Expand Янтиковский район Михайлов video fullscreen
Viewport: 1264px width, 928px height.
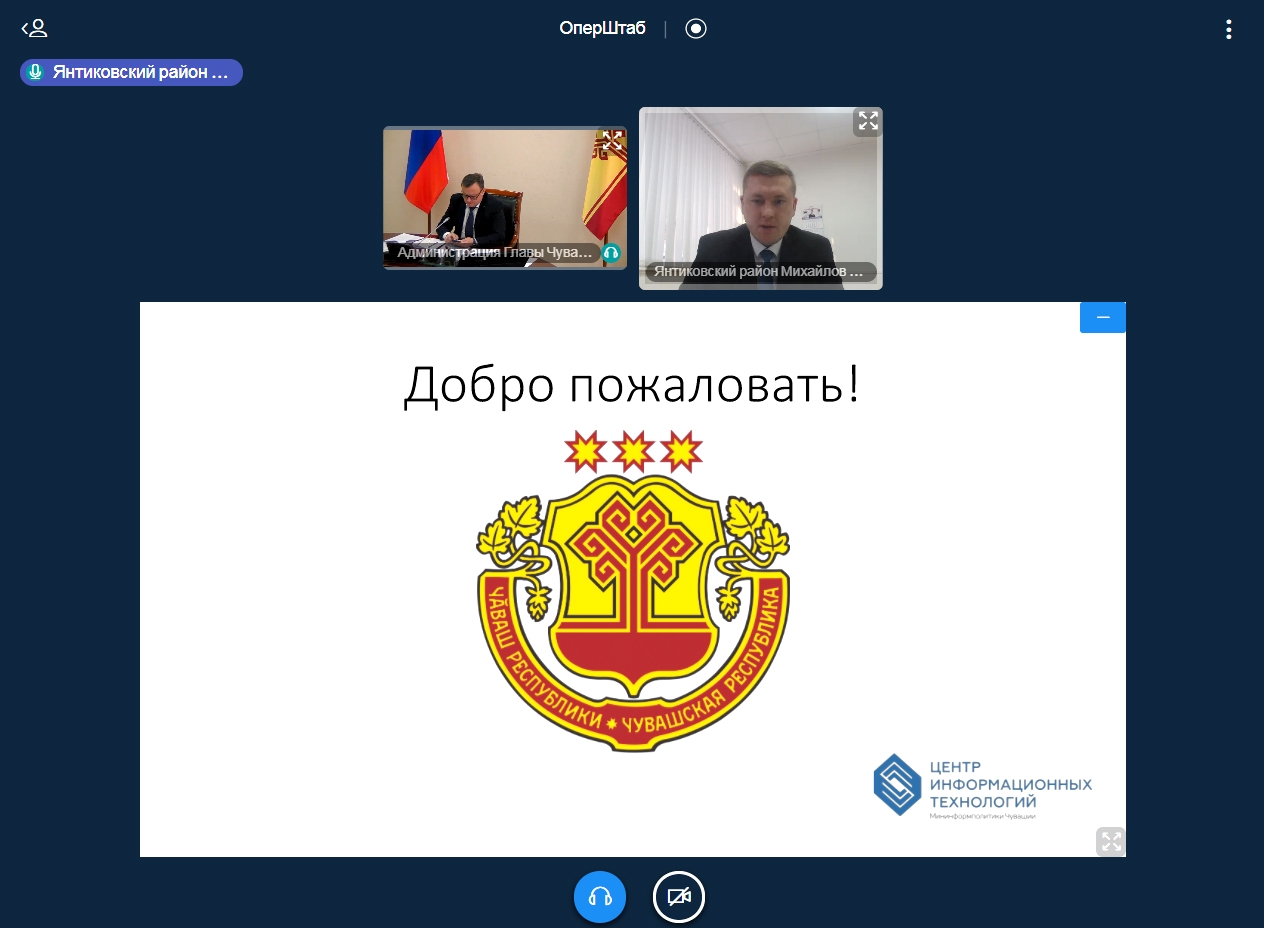click(x=868, y=121)
